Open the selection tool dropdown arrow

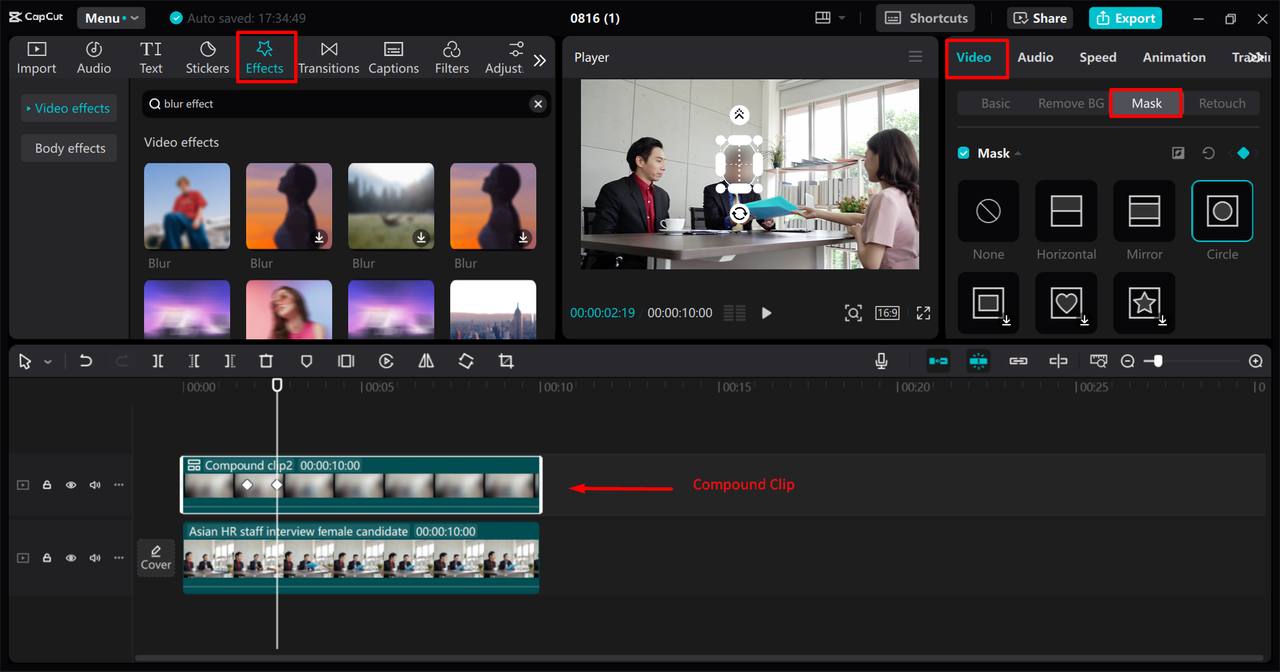(47, 362)
